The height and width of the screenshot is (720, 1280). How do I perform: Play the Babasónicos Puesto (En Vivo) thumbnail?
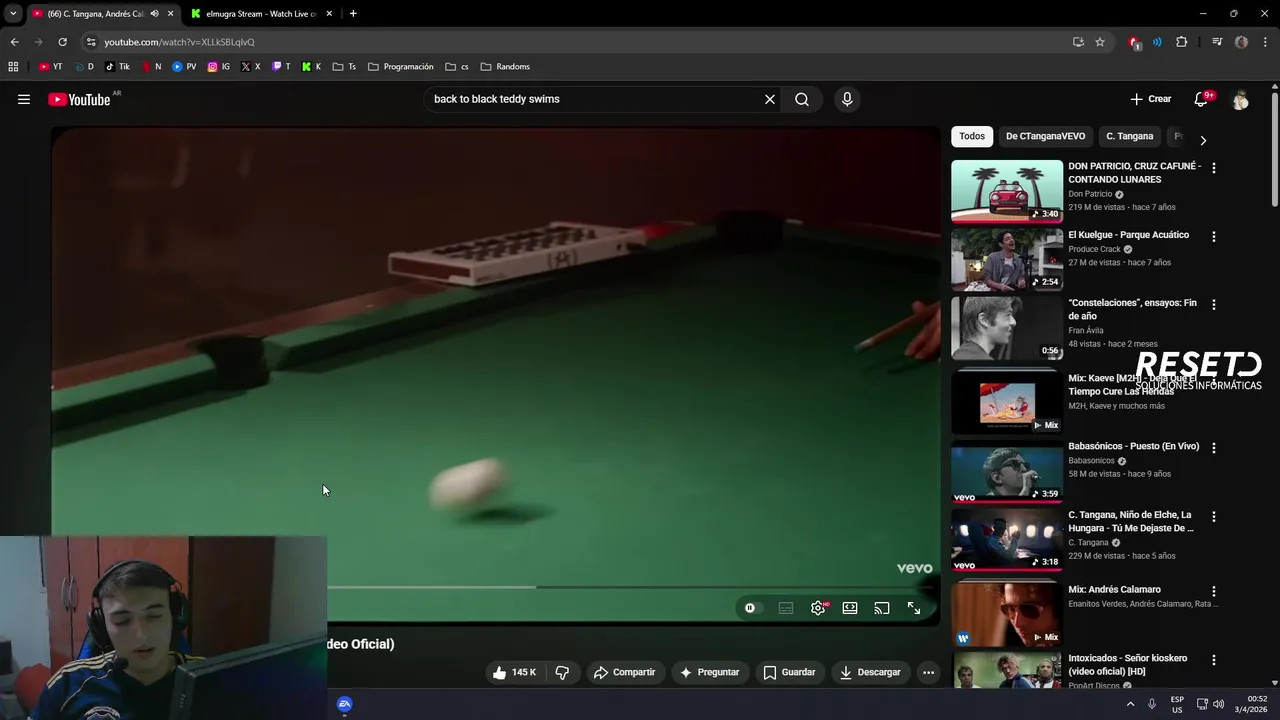point(1007,471)
